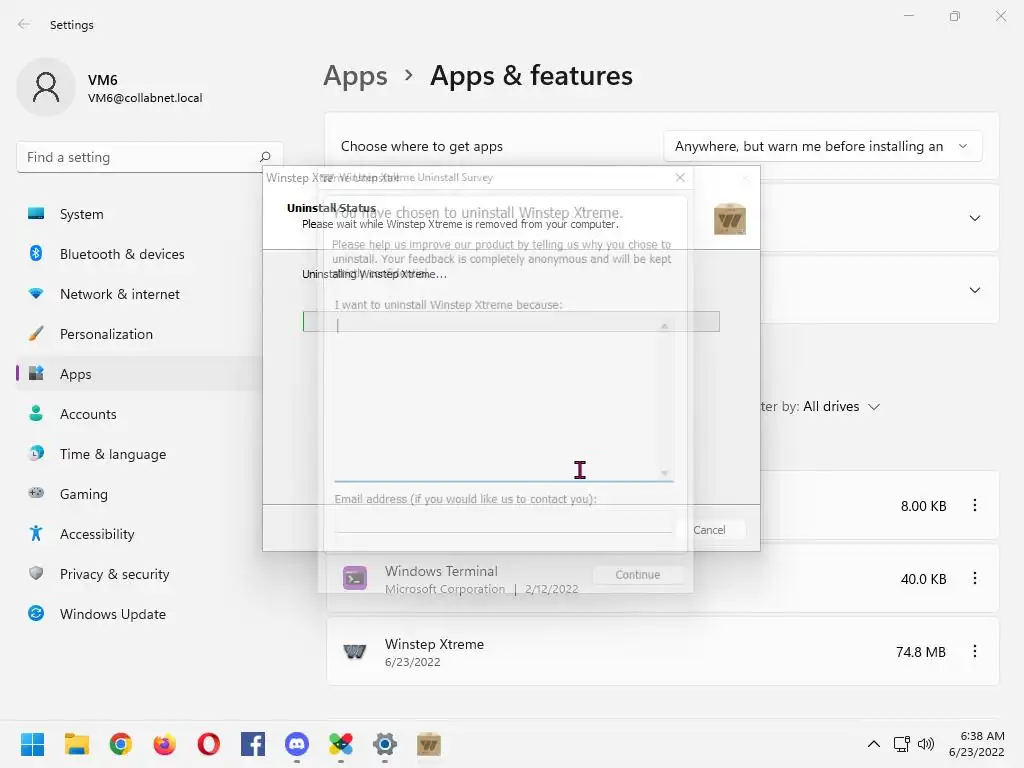Open Choose where to get apps dropdown
The height and width of the screenshot is (768, 1024).
tap(822, 146)
